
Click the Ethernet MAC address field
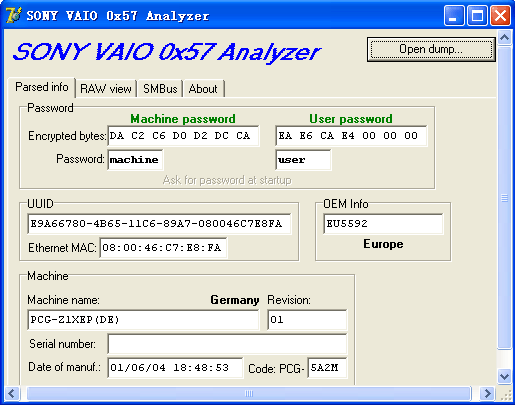(x=163, y=248)
